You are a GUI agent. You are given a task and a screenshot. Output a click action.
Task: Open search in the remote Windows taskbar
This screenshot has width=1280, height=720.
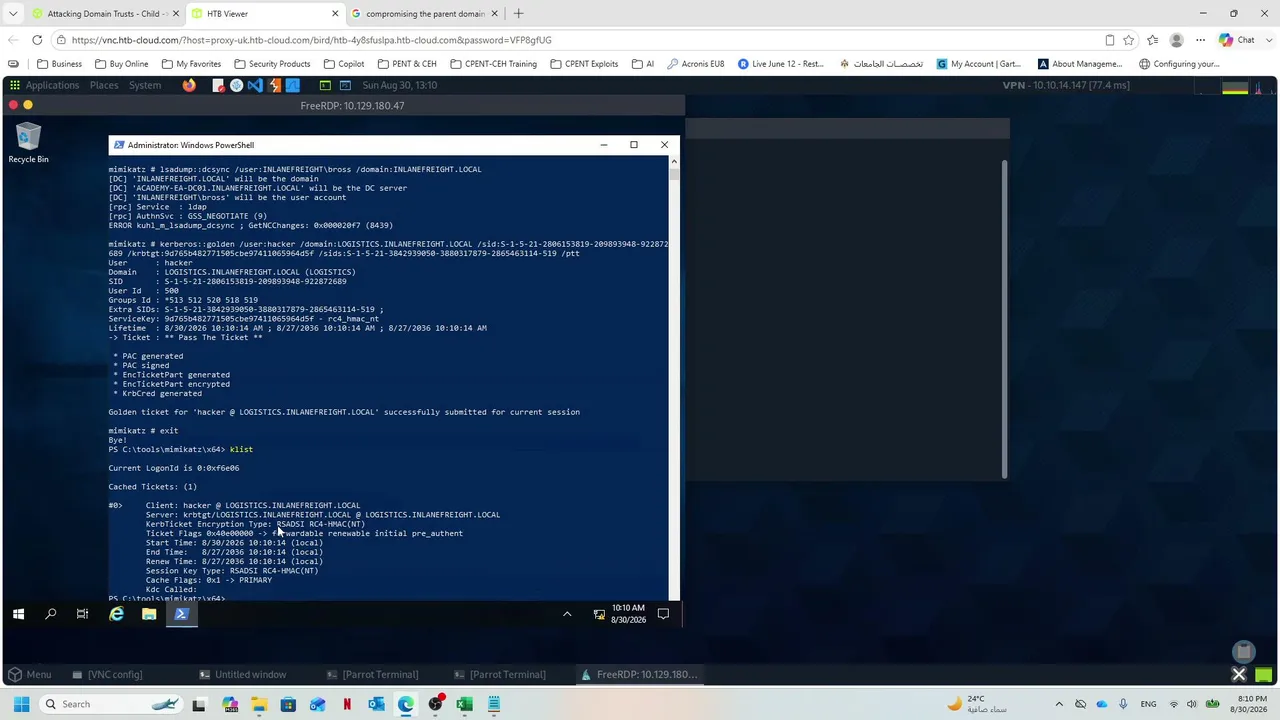tap(51, 614)
